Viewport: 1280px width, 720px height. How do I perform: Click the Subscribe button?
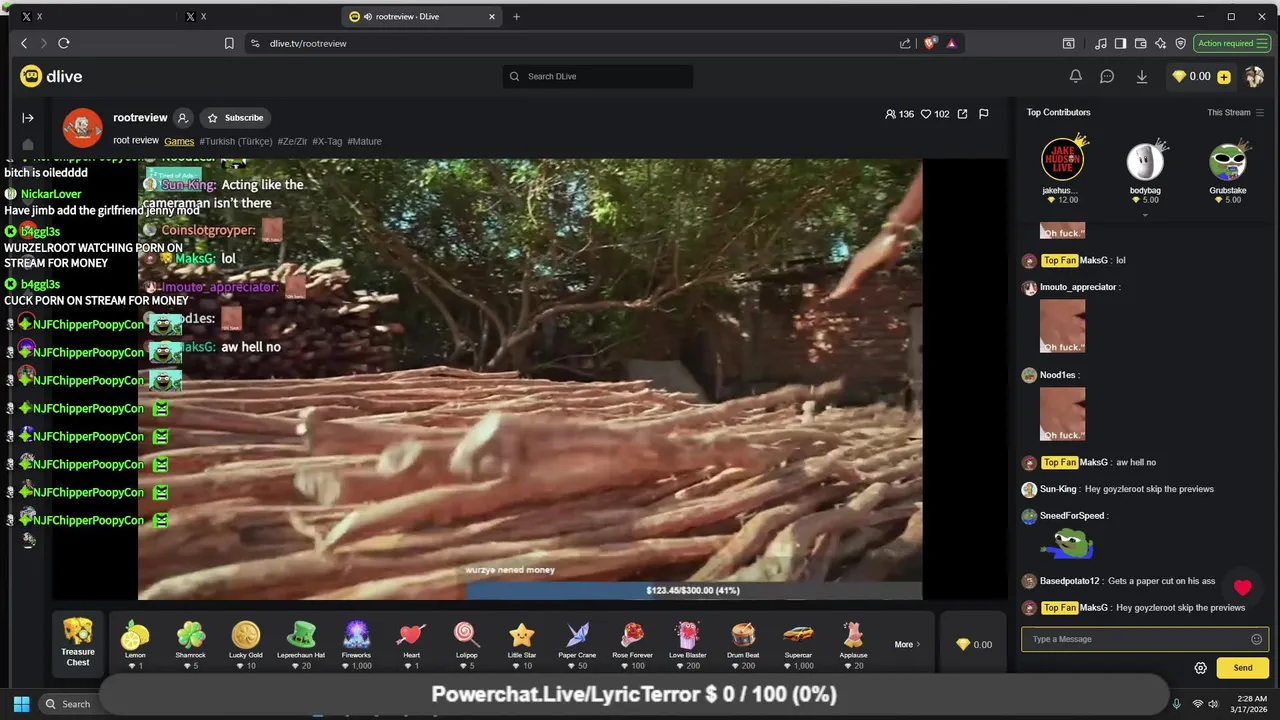(235, 118)
